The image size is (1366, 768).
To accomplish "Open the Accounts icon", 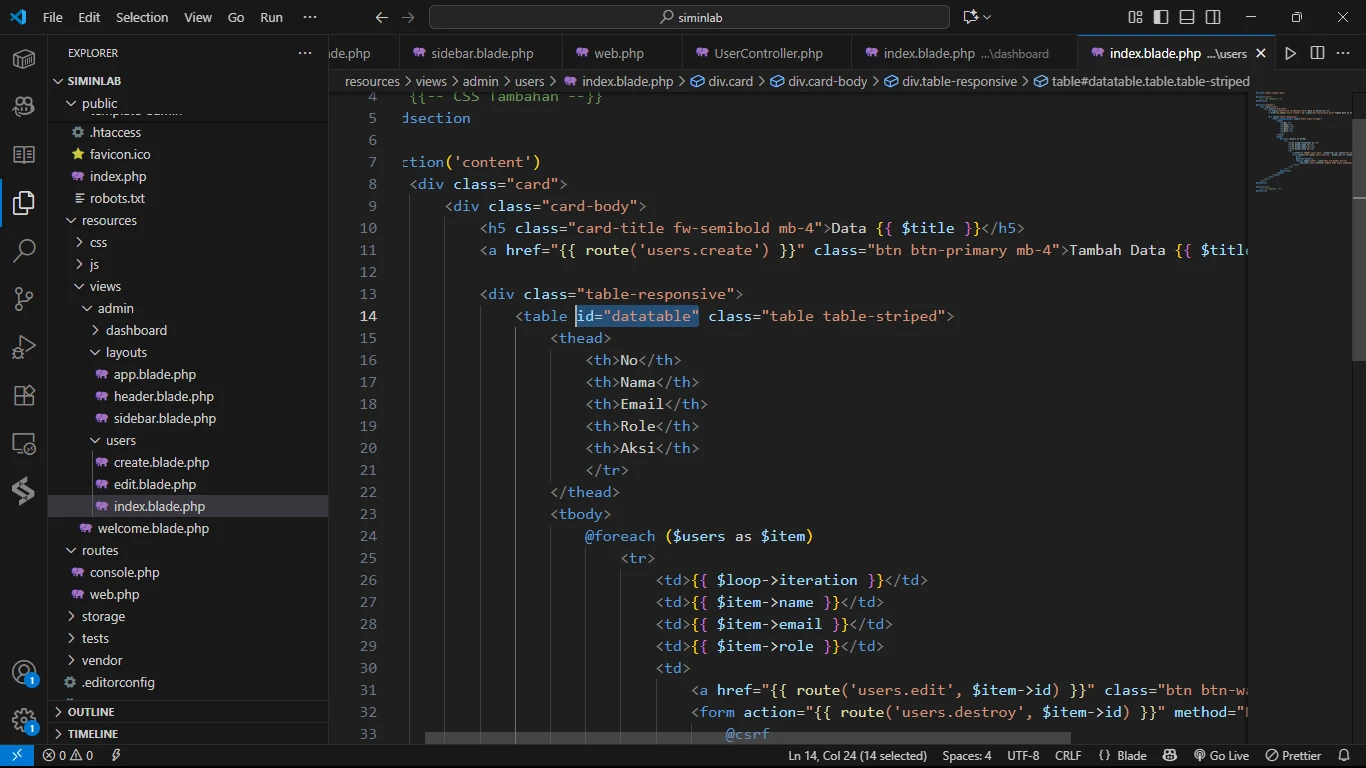I will [x=24, y=673].
